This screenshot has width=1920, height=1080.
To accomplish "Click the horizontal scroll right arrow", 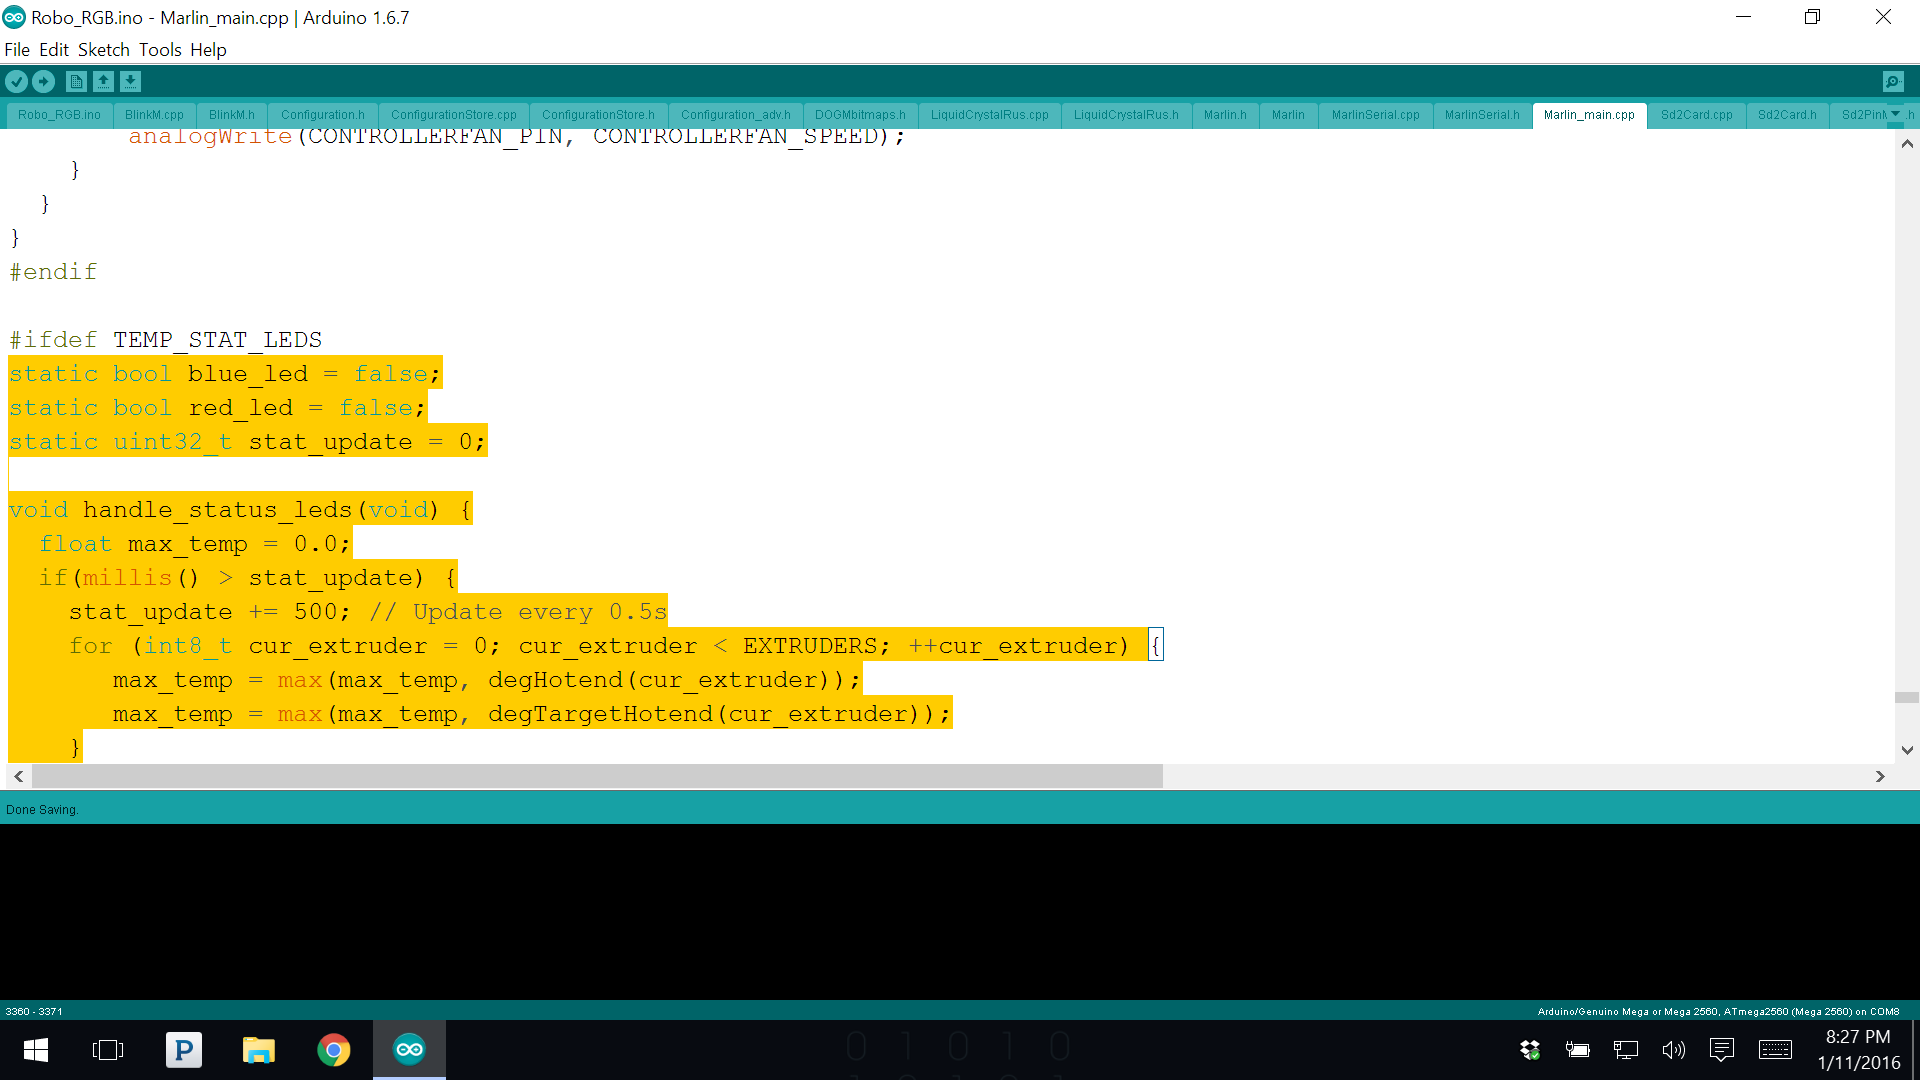I will (1880, 776).
